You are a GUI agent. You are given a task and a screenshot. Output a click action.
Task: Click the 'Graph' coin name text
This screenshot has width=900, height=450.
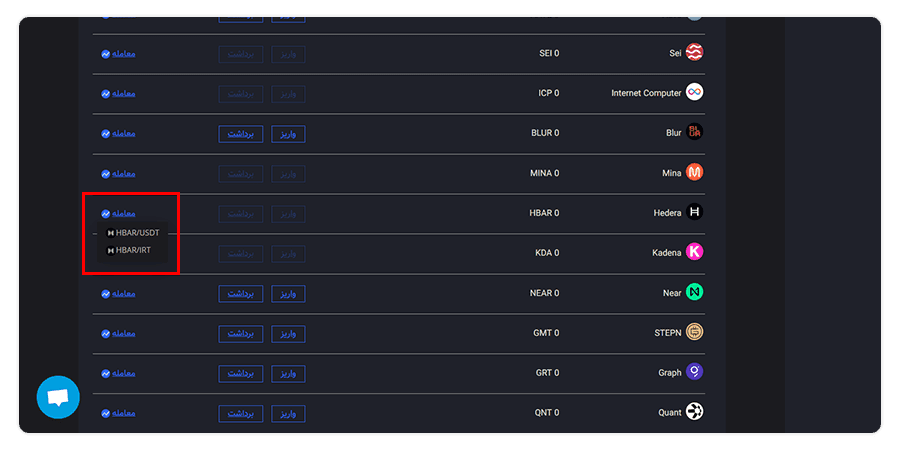670,373
